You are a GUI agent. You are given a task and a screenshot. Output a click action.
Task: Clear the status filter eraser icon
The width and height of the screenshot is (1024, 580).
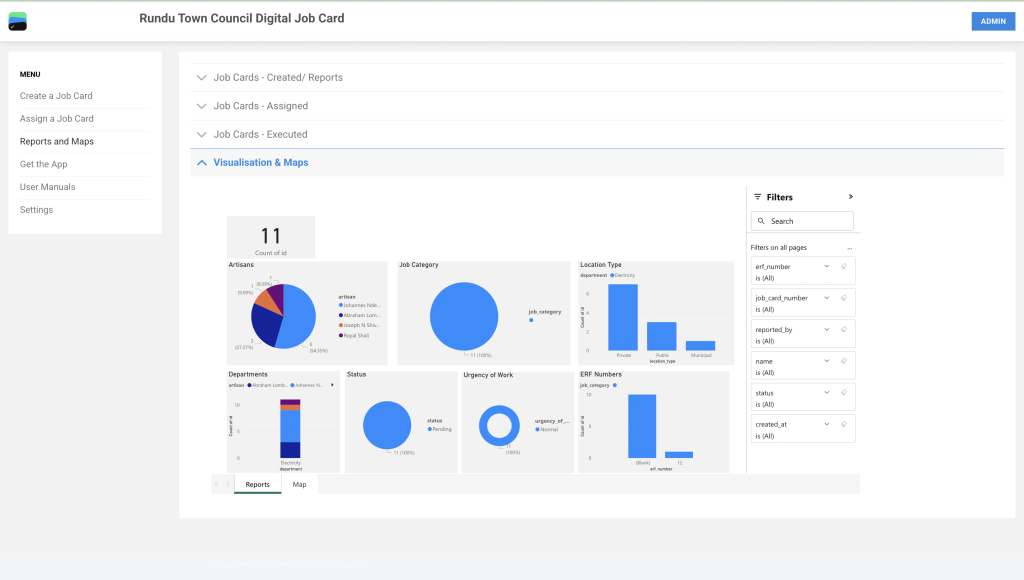(x=844, y=393)
